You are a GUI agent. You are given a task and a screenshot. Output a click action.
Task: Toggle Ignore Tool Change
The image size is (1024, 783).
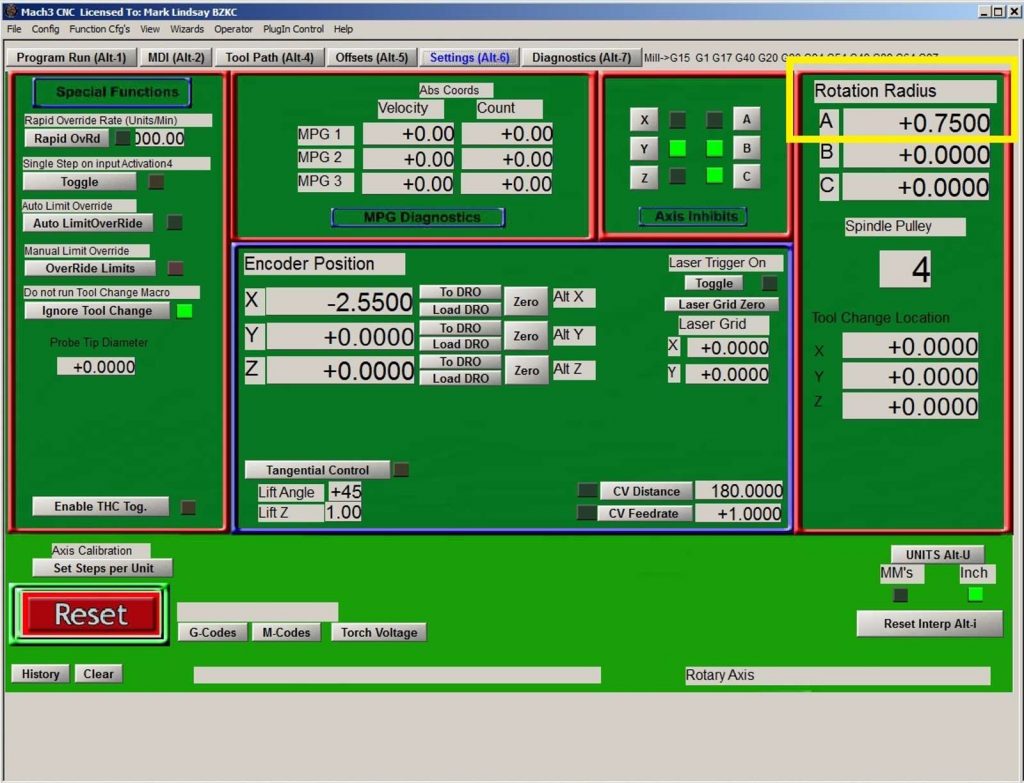click(97, 310)
